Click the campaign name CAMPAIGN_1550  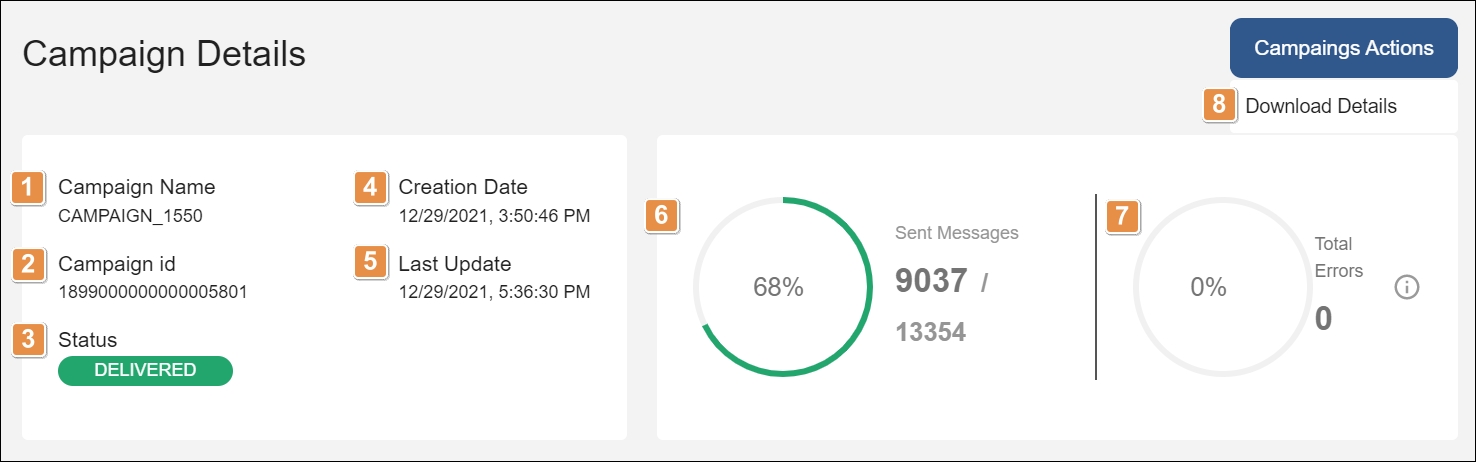point(130,215)
